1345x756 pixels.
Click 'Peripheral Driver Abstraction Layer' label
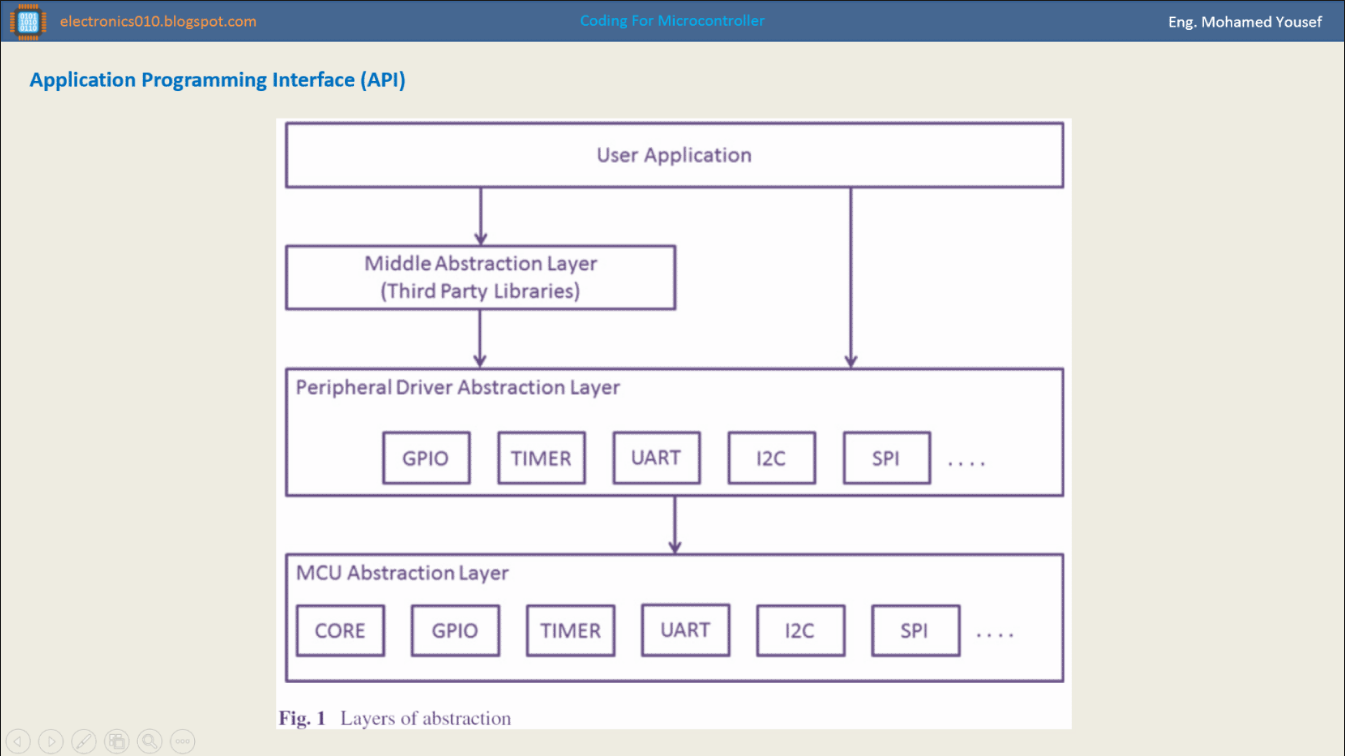click(x=458, y=387)
